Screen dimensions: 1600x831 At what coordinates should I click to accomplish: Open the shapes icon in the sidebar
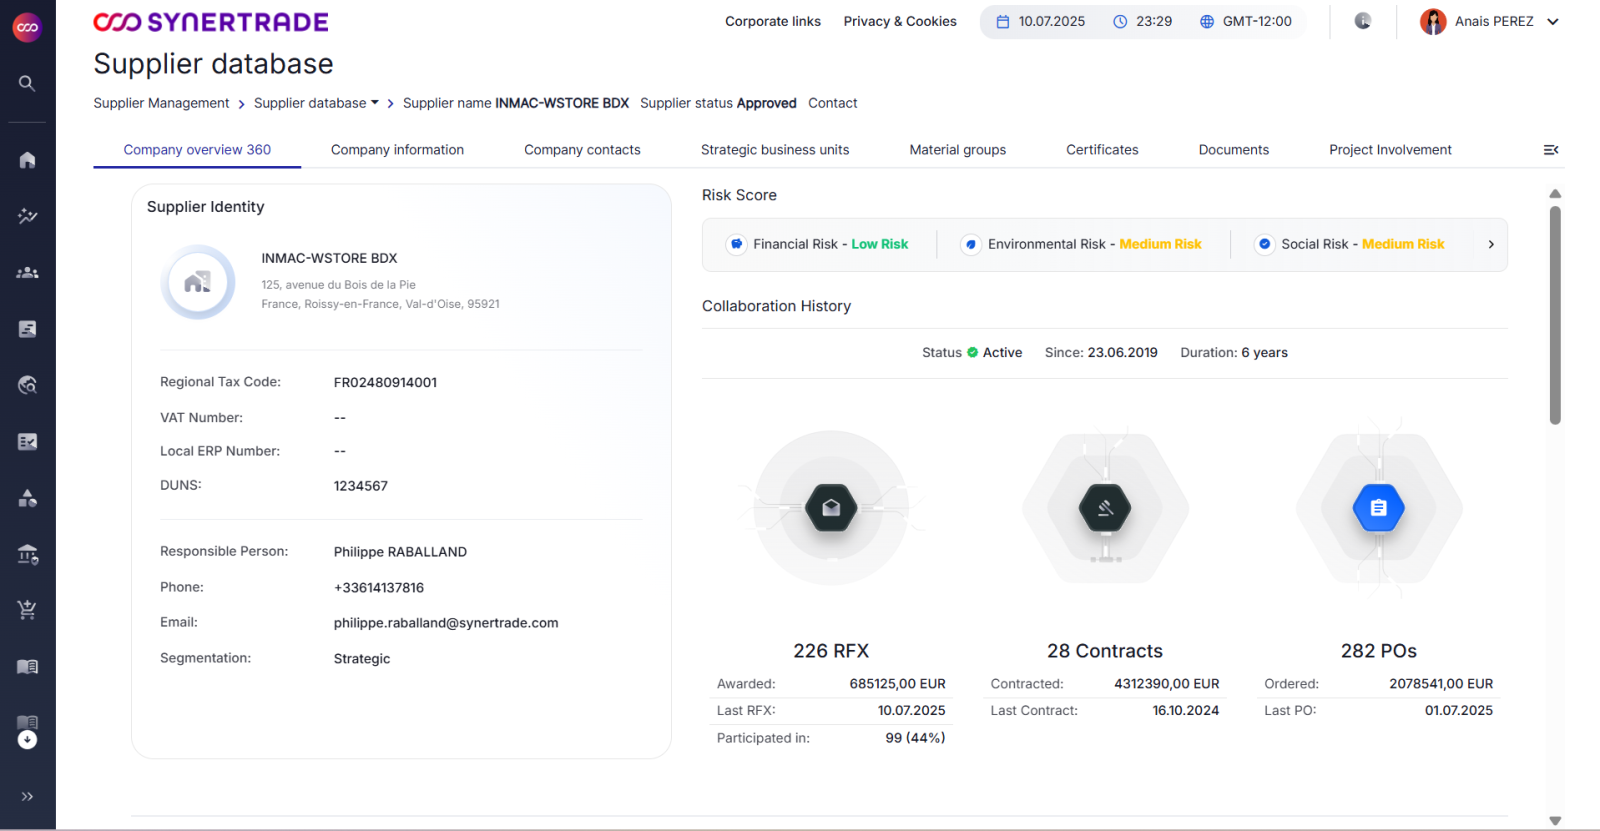(x=27, y=498)
